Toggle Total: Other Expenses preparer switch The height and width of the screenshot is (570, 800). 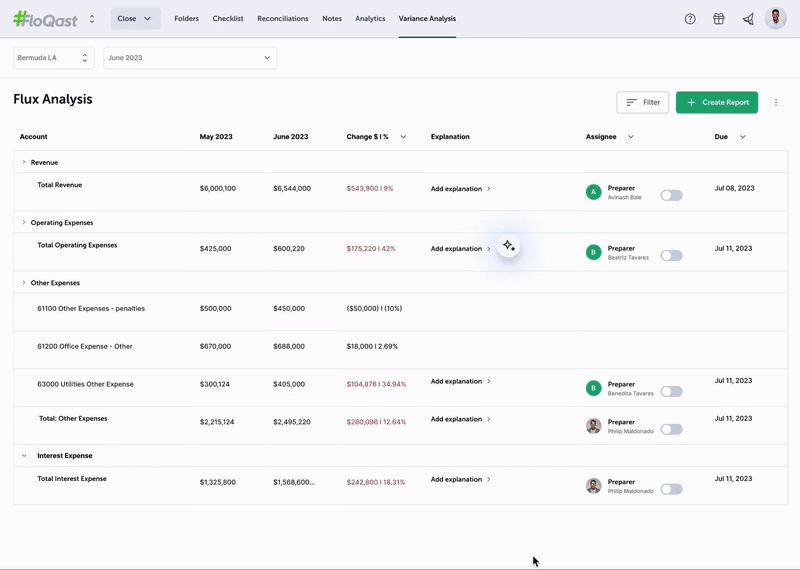pos(671,429)
